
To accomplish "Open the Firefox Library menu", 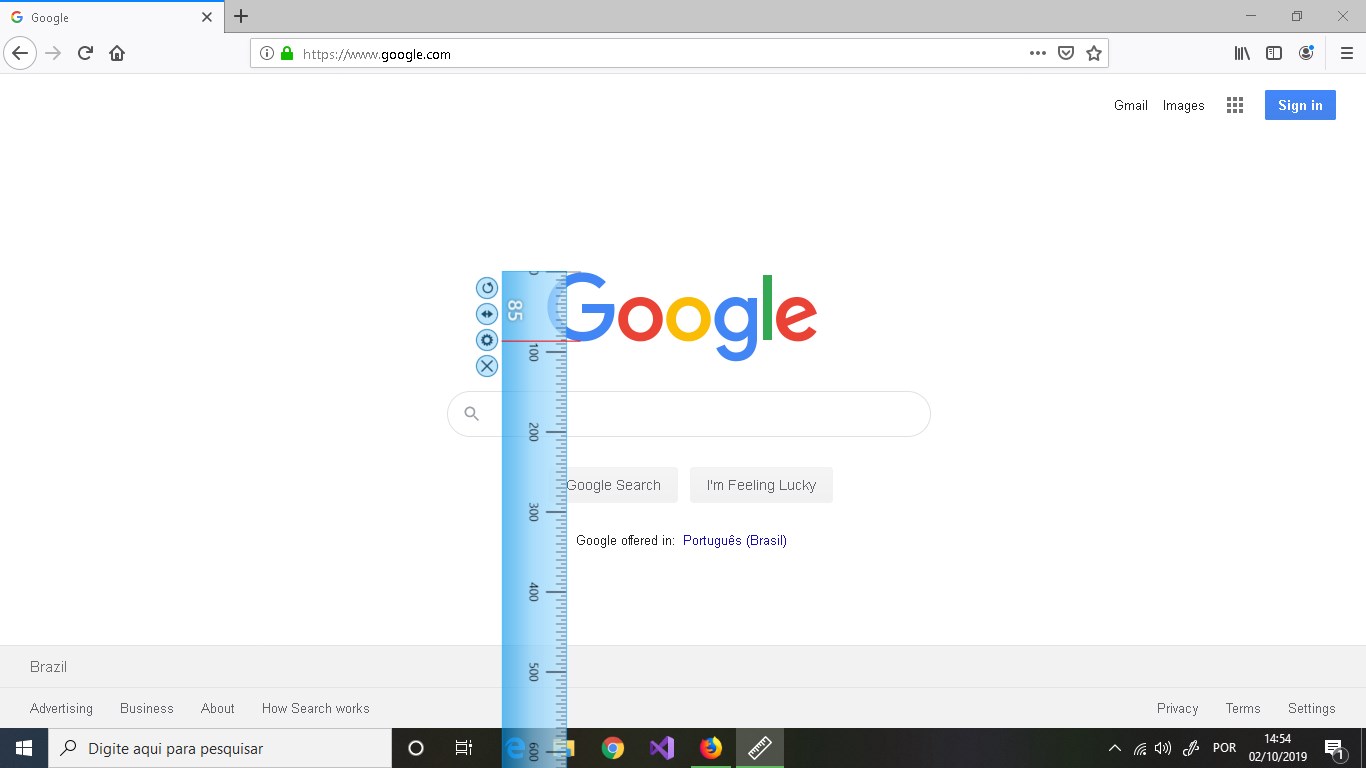I will point(1242,54).
